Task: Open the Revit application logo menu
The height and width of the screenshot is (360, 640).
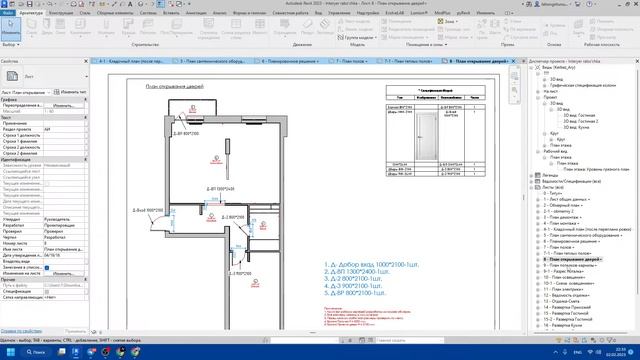Action: 4,4
